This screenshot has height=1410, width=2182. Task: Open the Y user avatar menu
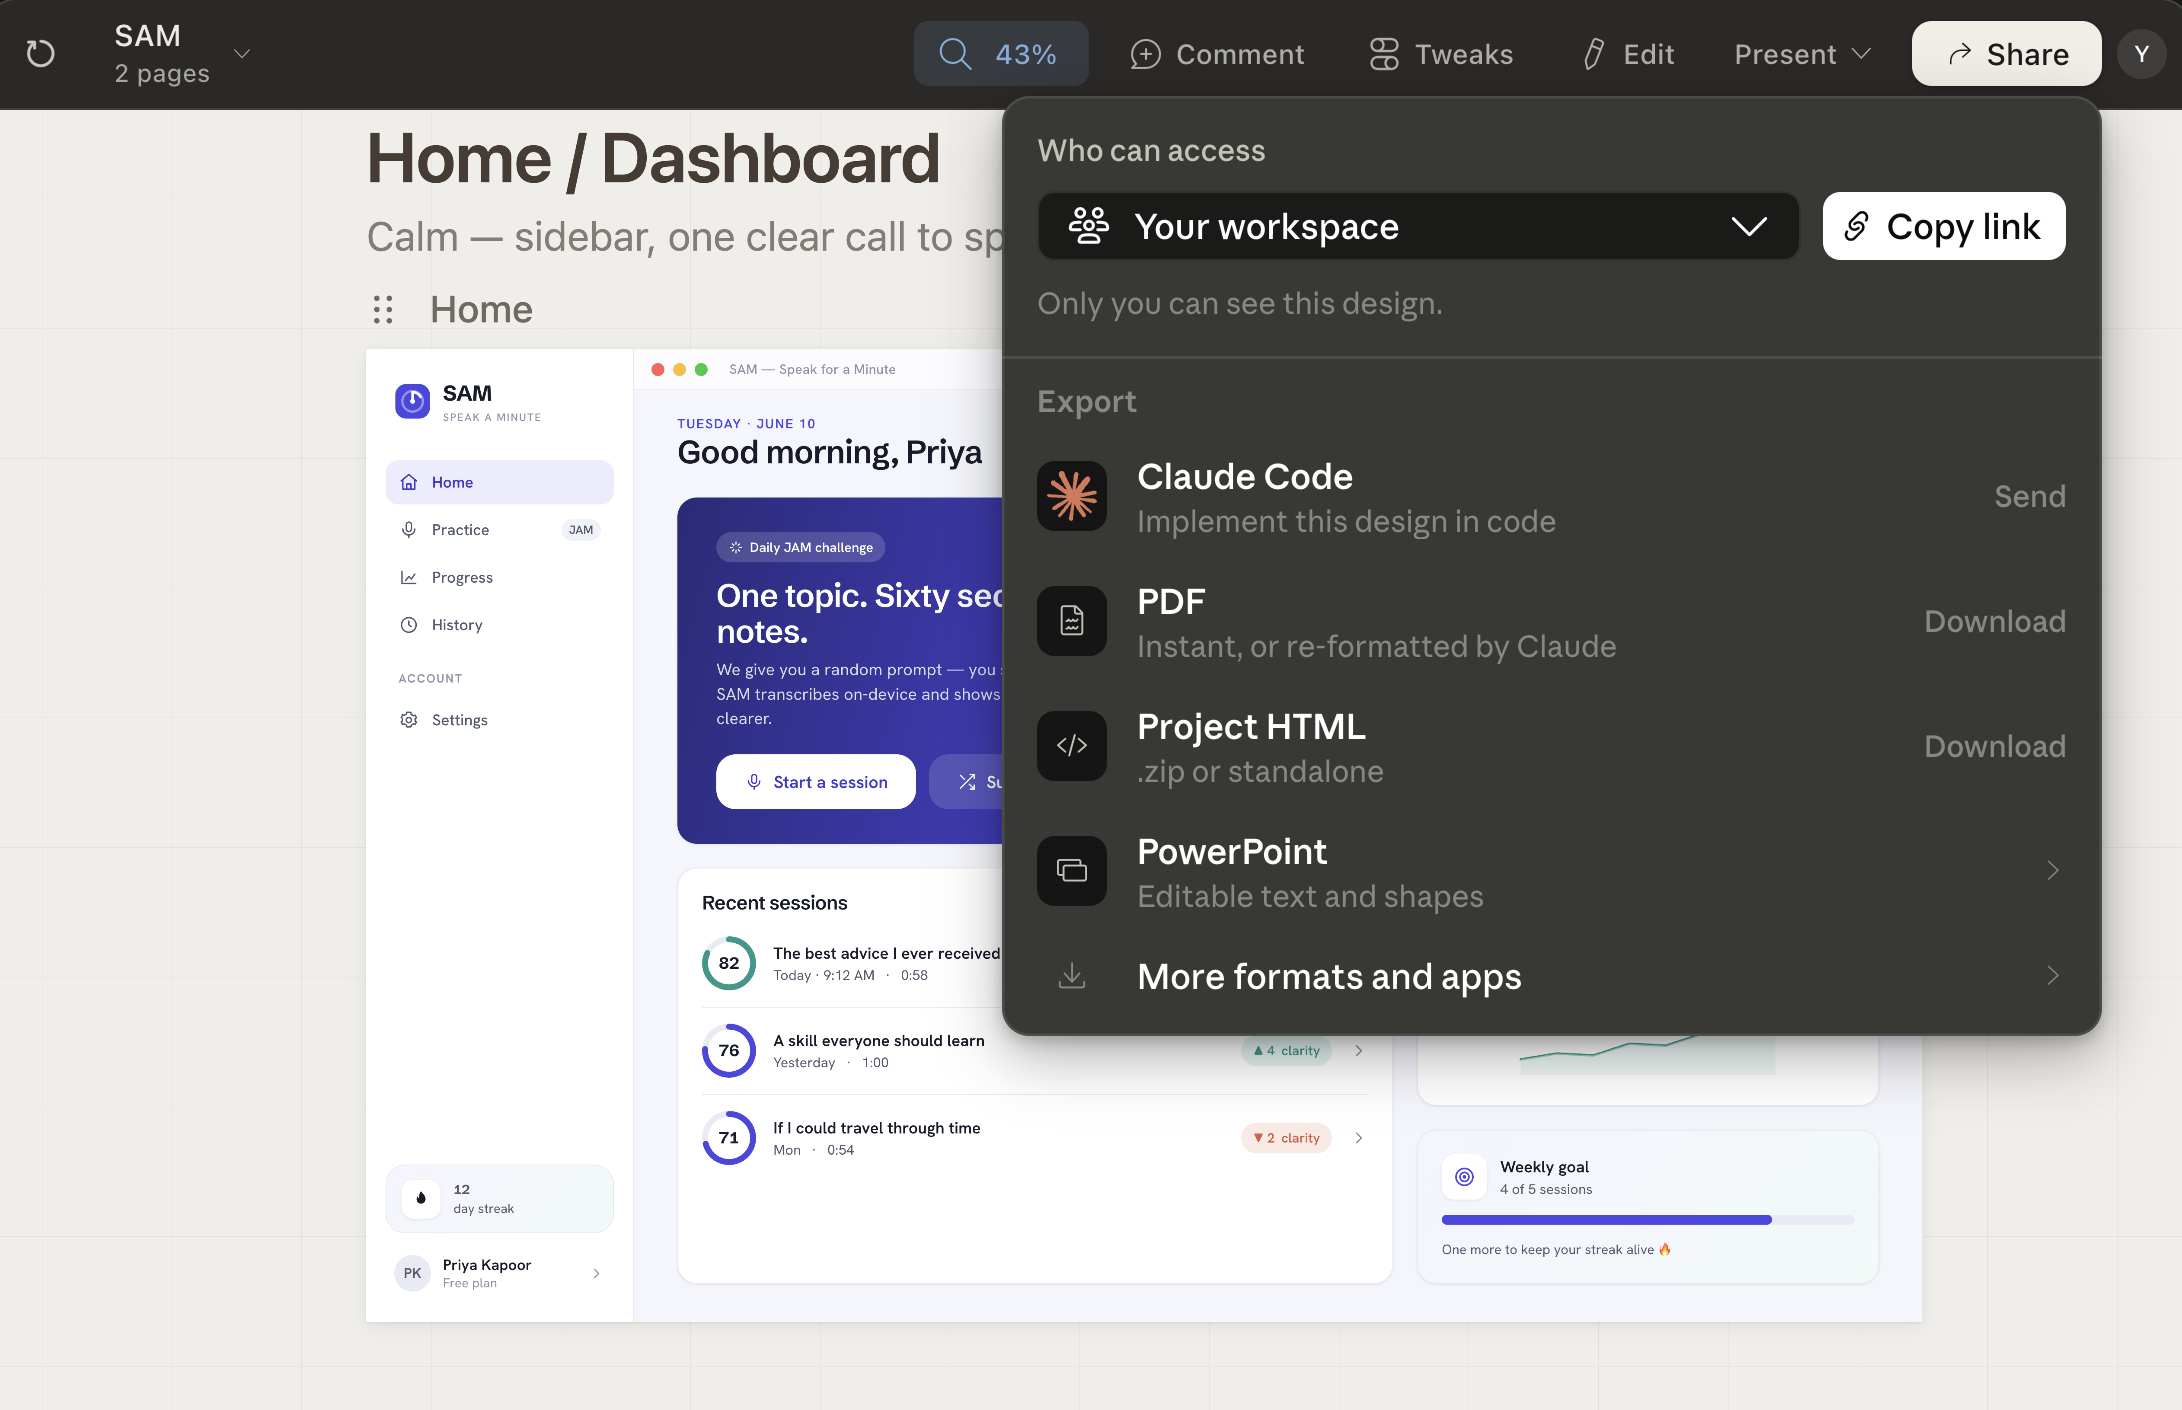(2142, 54)
